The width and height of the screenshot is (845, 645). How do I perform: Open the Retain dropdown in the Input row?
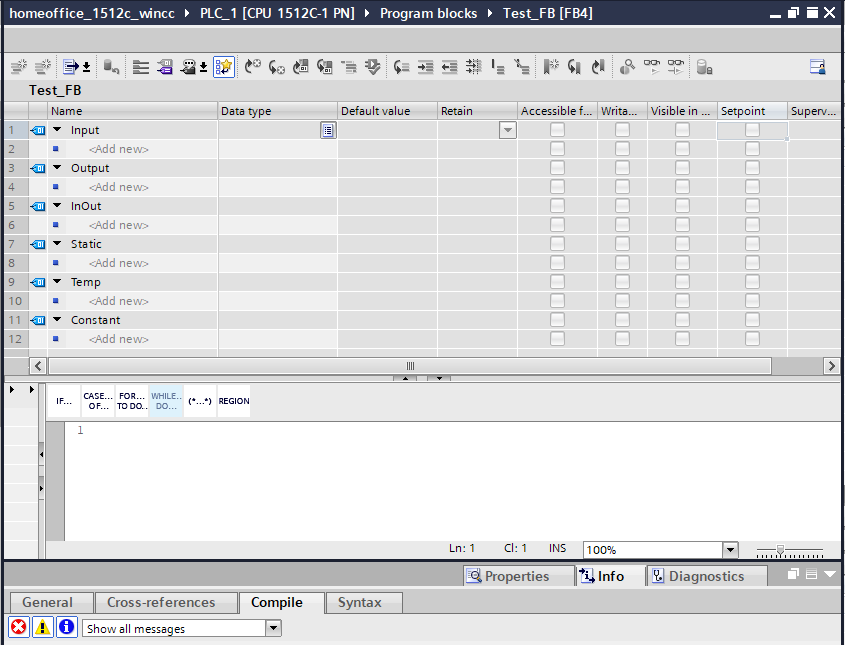[x=507, y=130]
